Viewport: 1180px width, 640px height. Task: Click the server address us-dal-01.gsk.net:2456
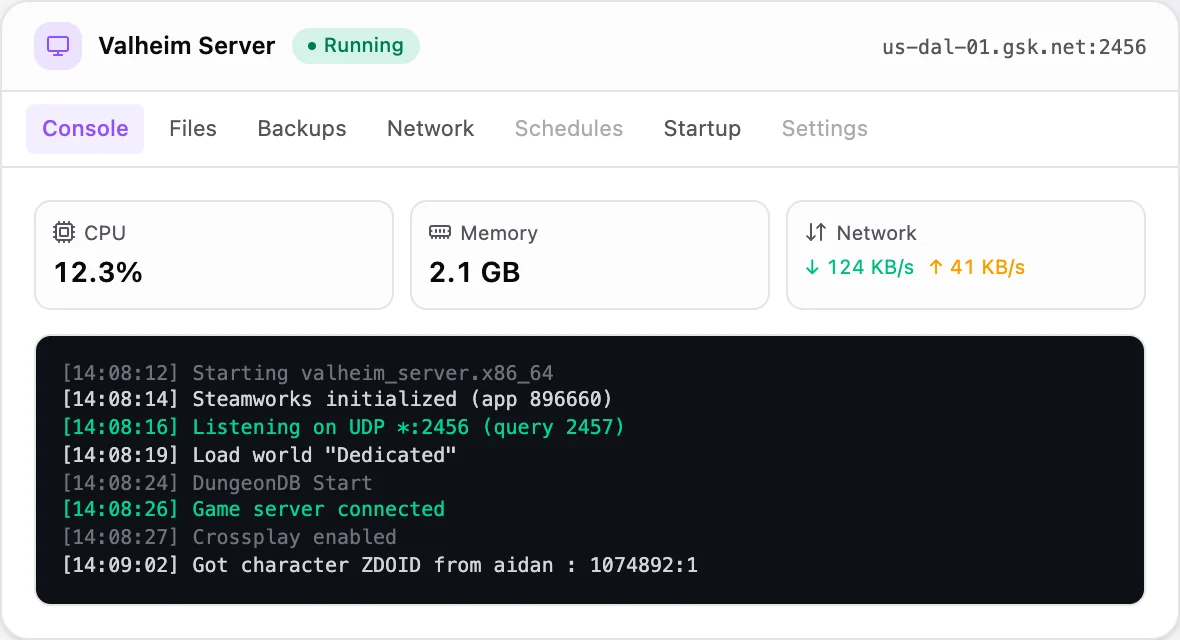(1014, 47)
